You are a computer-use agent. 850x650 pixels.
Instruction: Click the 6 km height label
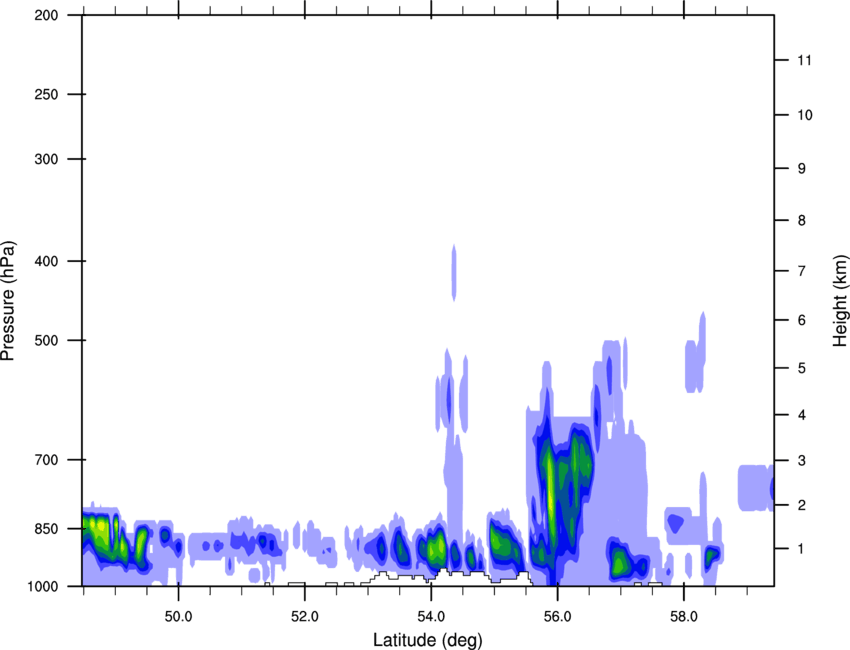[802, 320]
